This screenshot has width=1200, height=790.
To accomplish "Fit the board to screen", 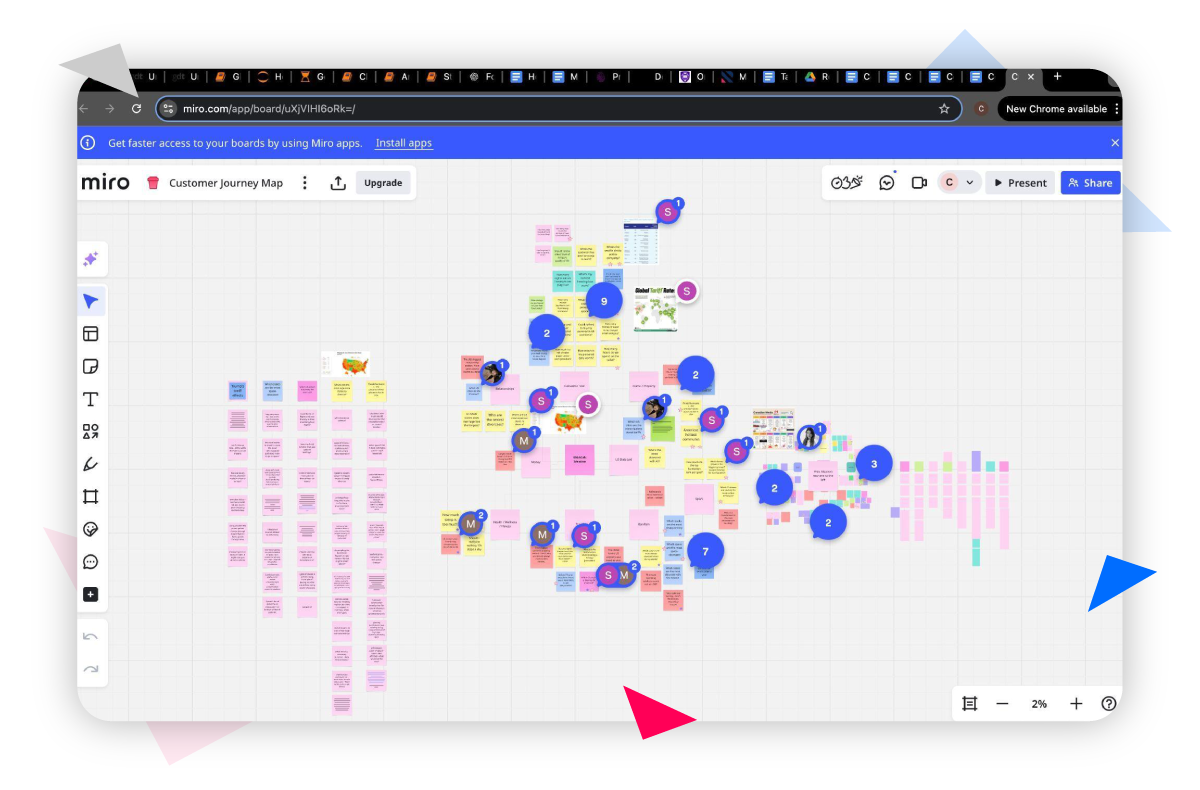I will click(969, 704).
